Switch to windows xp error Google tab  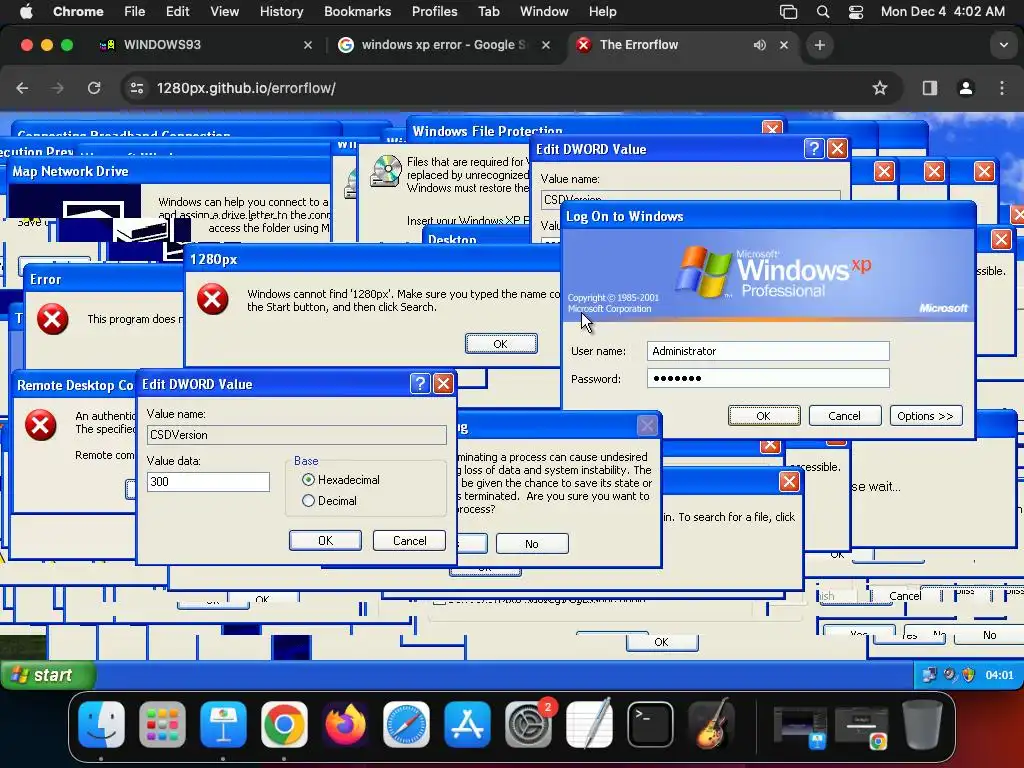point(444,45)
